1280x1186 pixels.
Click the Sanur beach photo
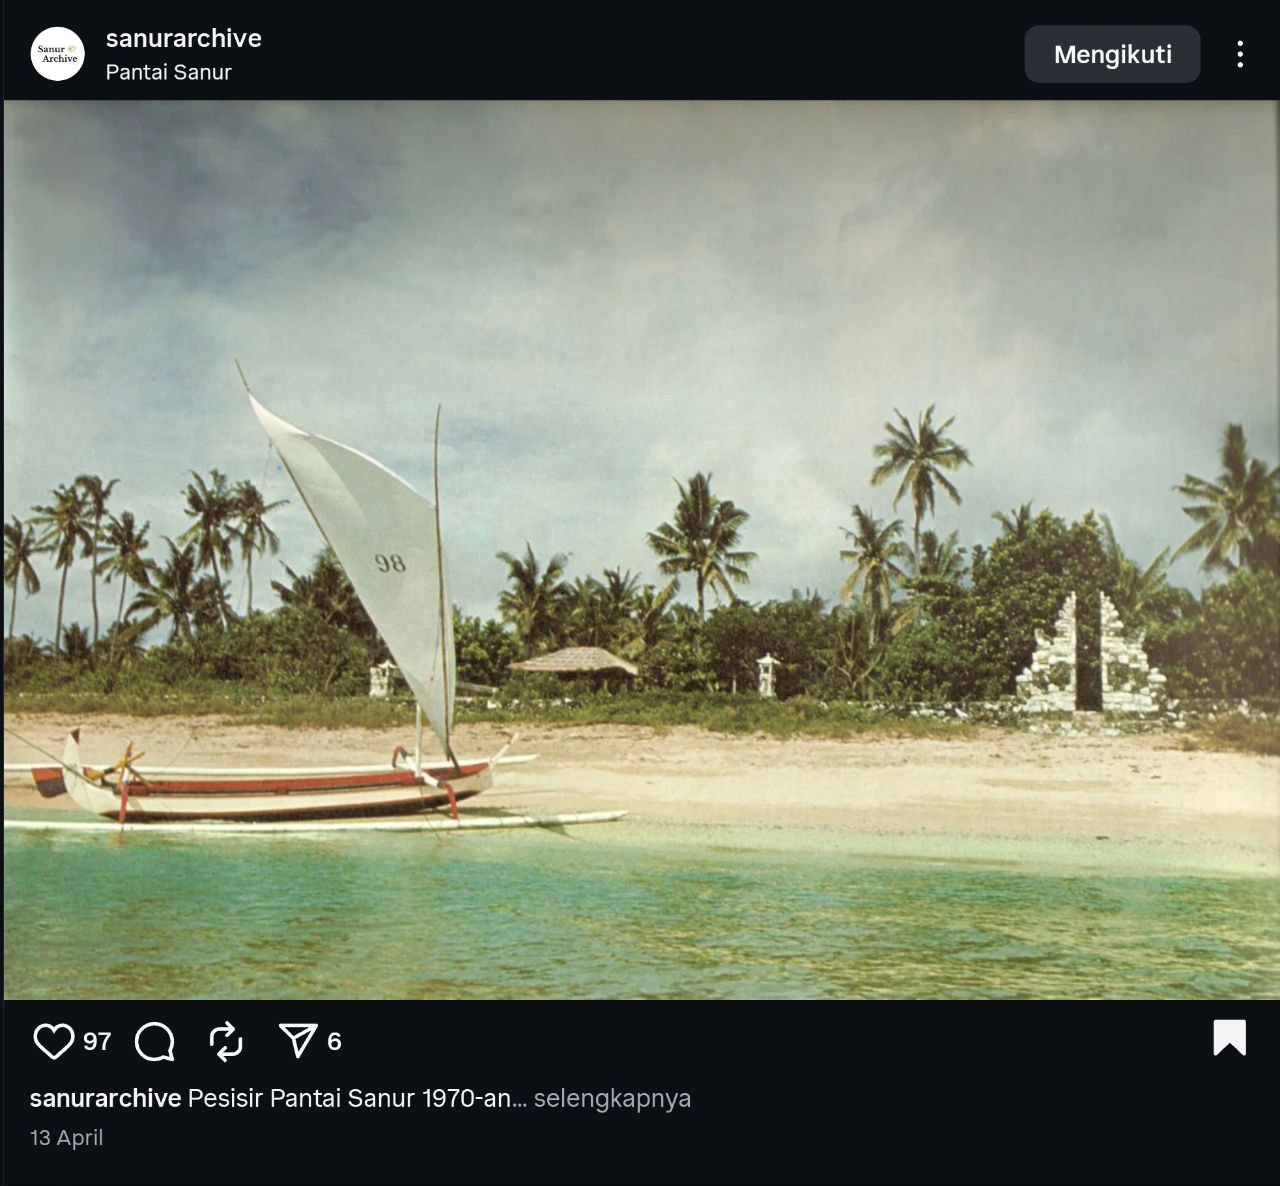coord(641,550)
